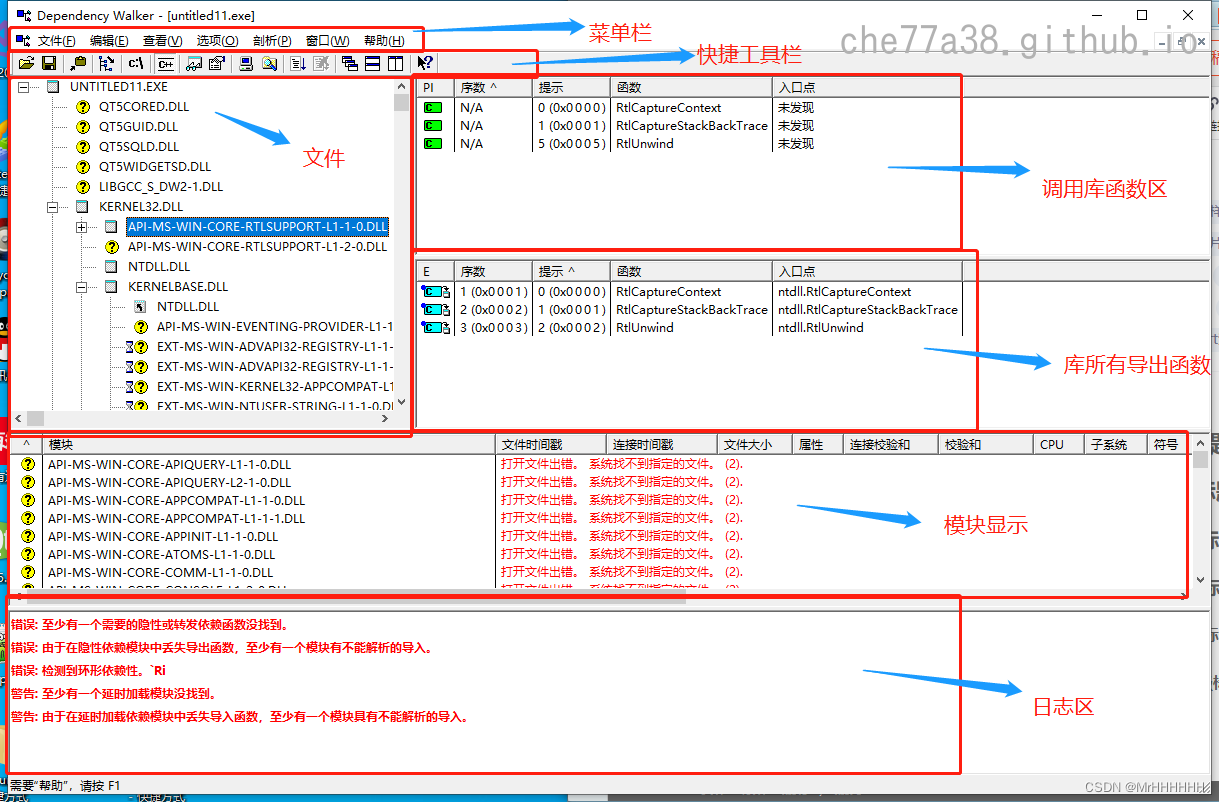Screen dimensions: 1219x802
Task: Click green C icon of RtlCaptureStackBackTrace import row
Action: pos(433,126)
